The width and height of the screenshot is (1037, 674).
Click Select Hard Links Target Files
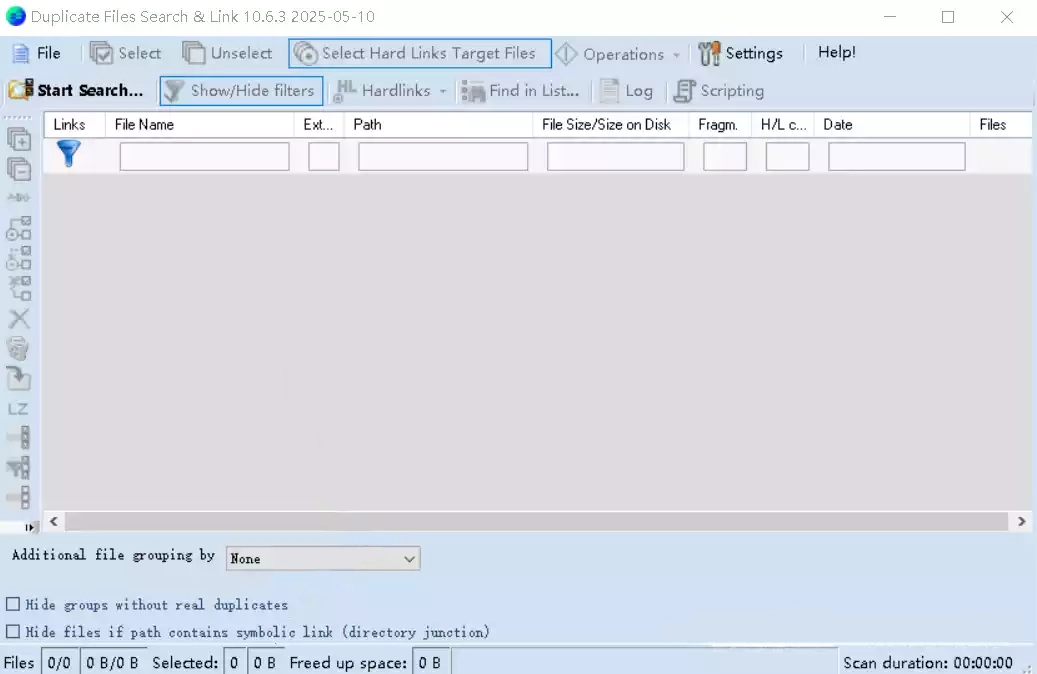pos(420,53)
